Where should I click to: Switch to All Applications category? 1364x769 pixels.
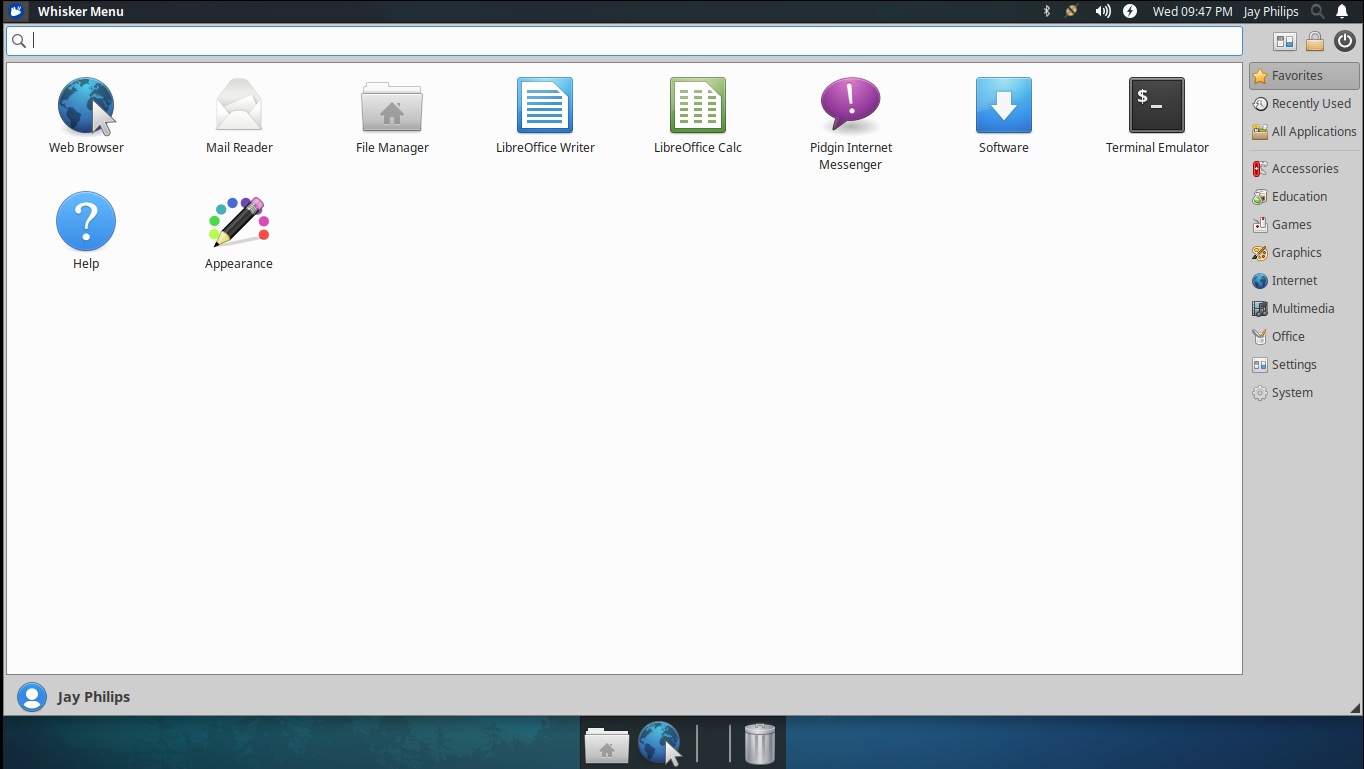pos(1304,132)
